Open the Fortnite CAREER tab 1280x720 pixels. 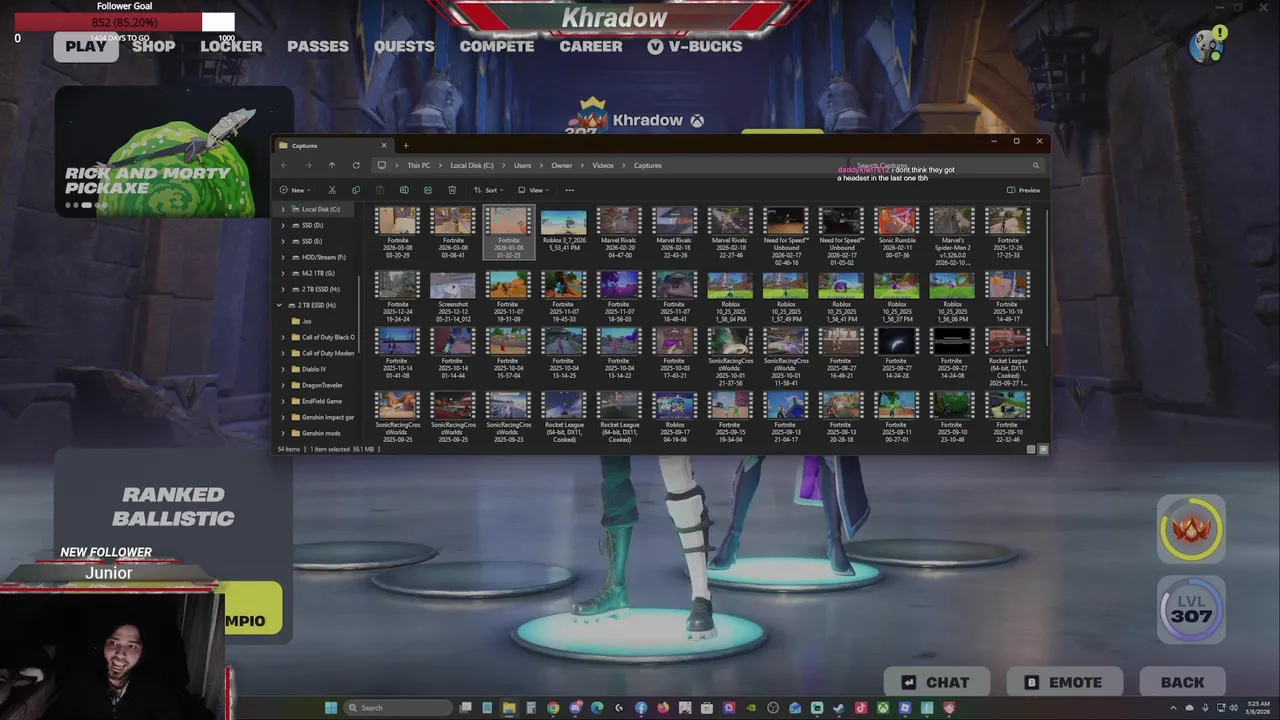pyautogui.click(x=591, y=46)
